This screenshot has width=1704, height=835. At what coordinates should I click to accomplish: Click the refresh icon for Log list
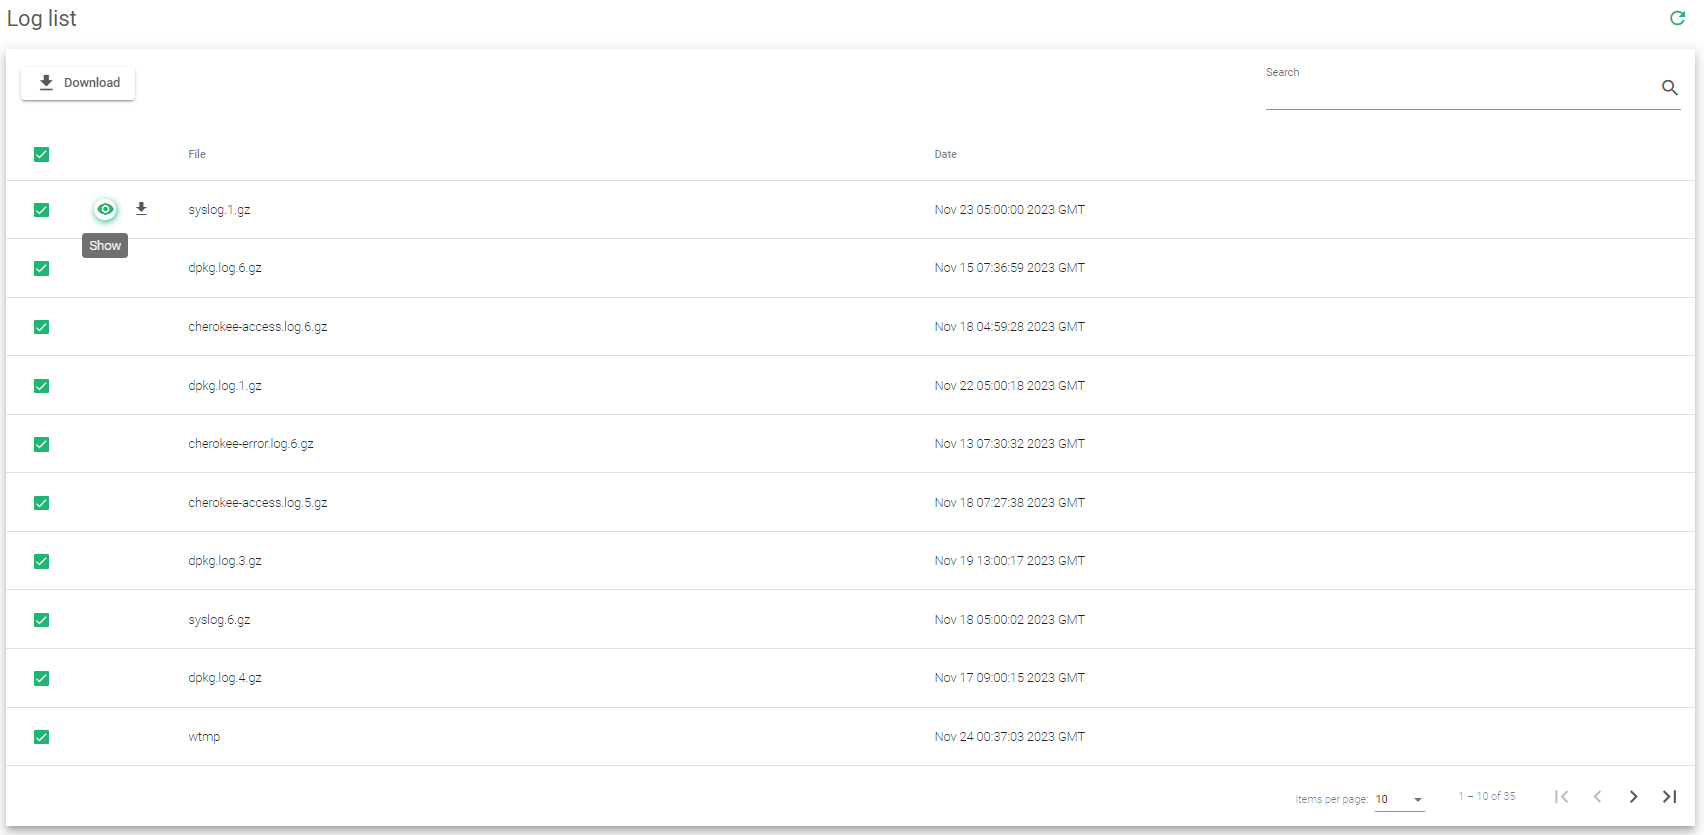(1677, 18)
